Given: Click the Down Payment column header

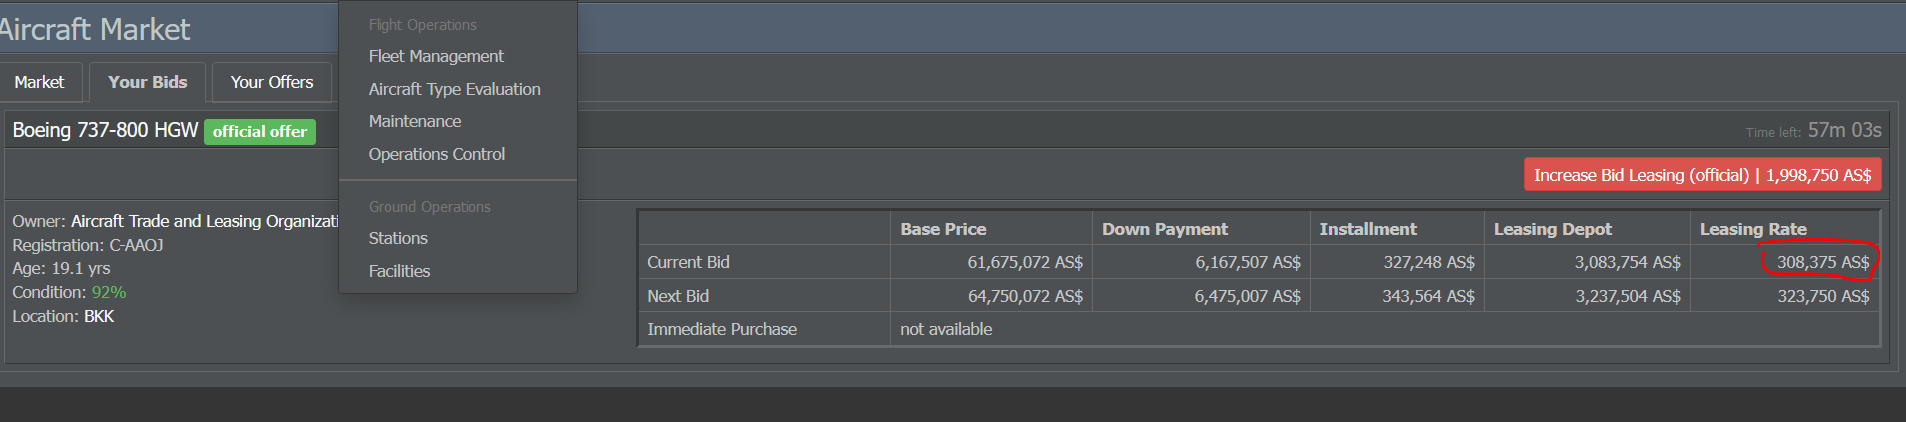Looking at the screenshot, I should tap(1165, 229).
